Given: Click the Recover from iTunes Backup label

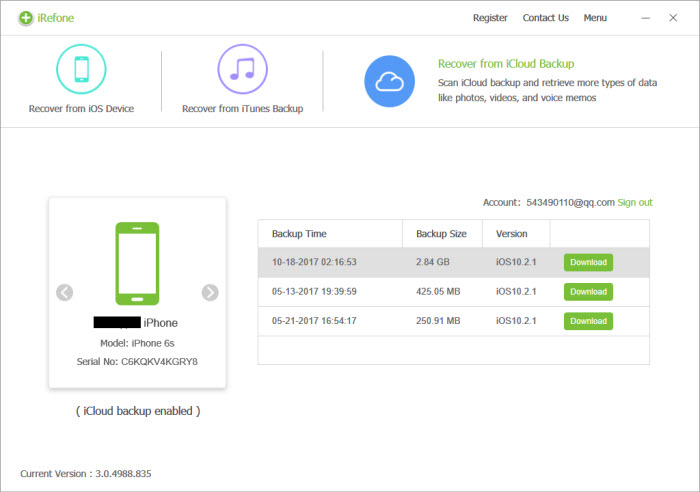Looking at the screenshot, I should pos(242,108).
